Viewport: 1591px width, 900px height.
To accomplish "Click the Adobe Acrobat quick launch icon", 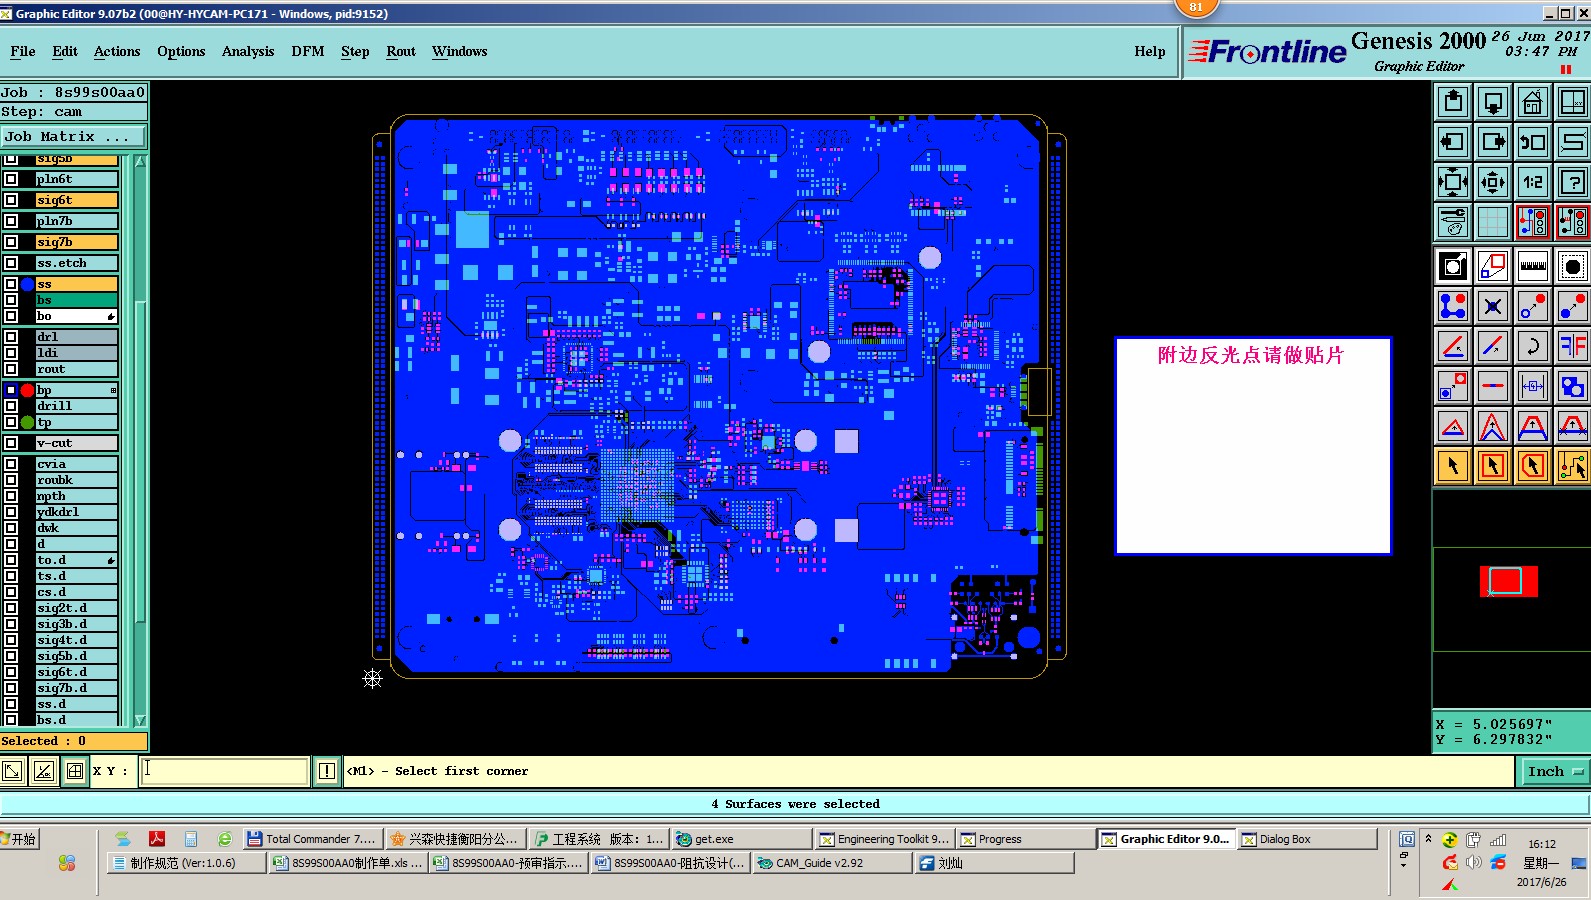I will coord(157,839).
